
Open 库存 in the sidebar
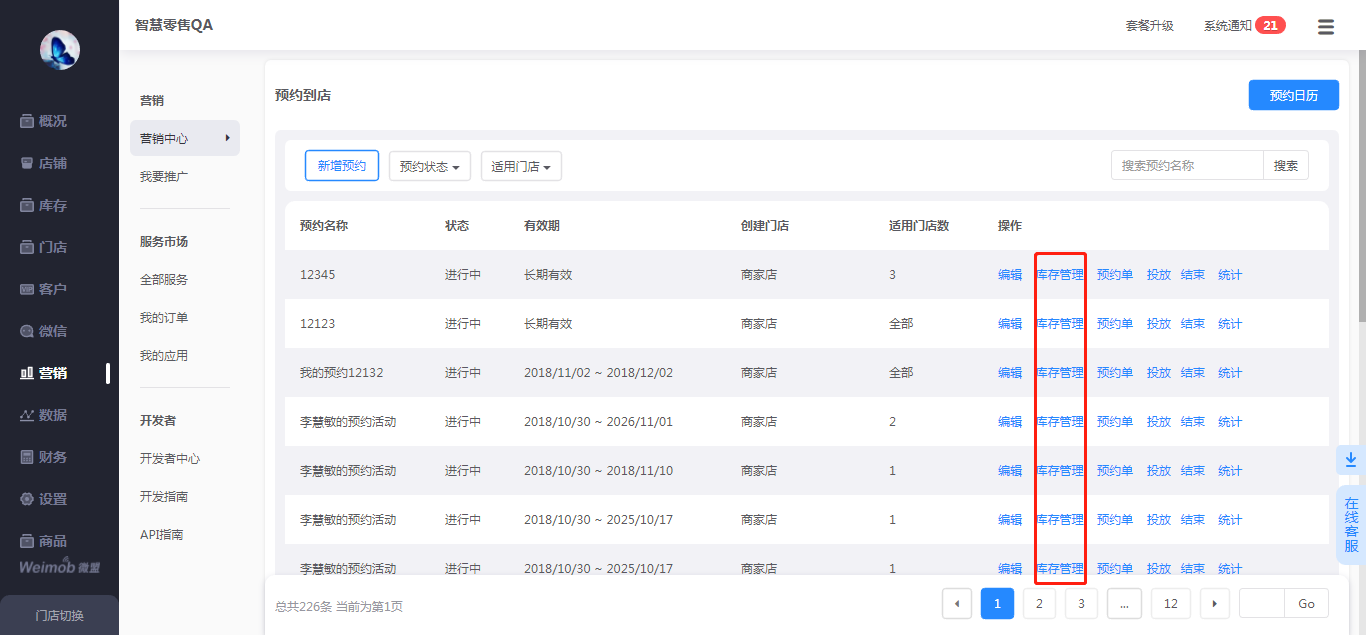[x=44, y=205]
